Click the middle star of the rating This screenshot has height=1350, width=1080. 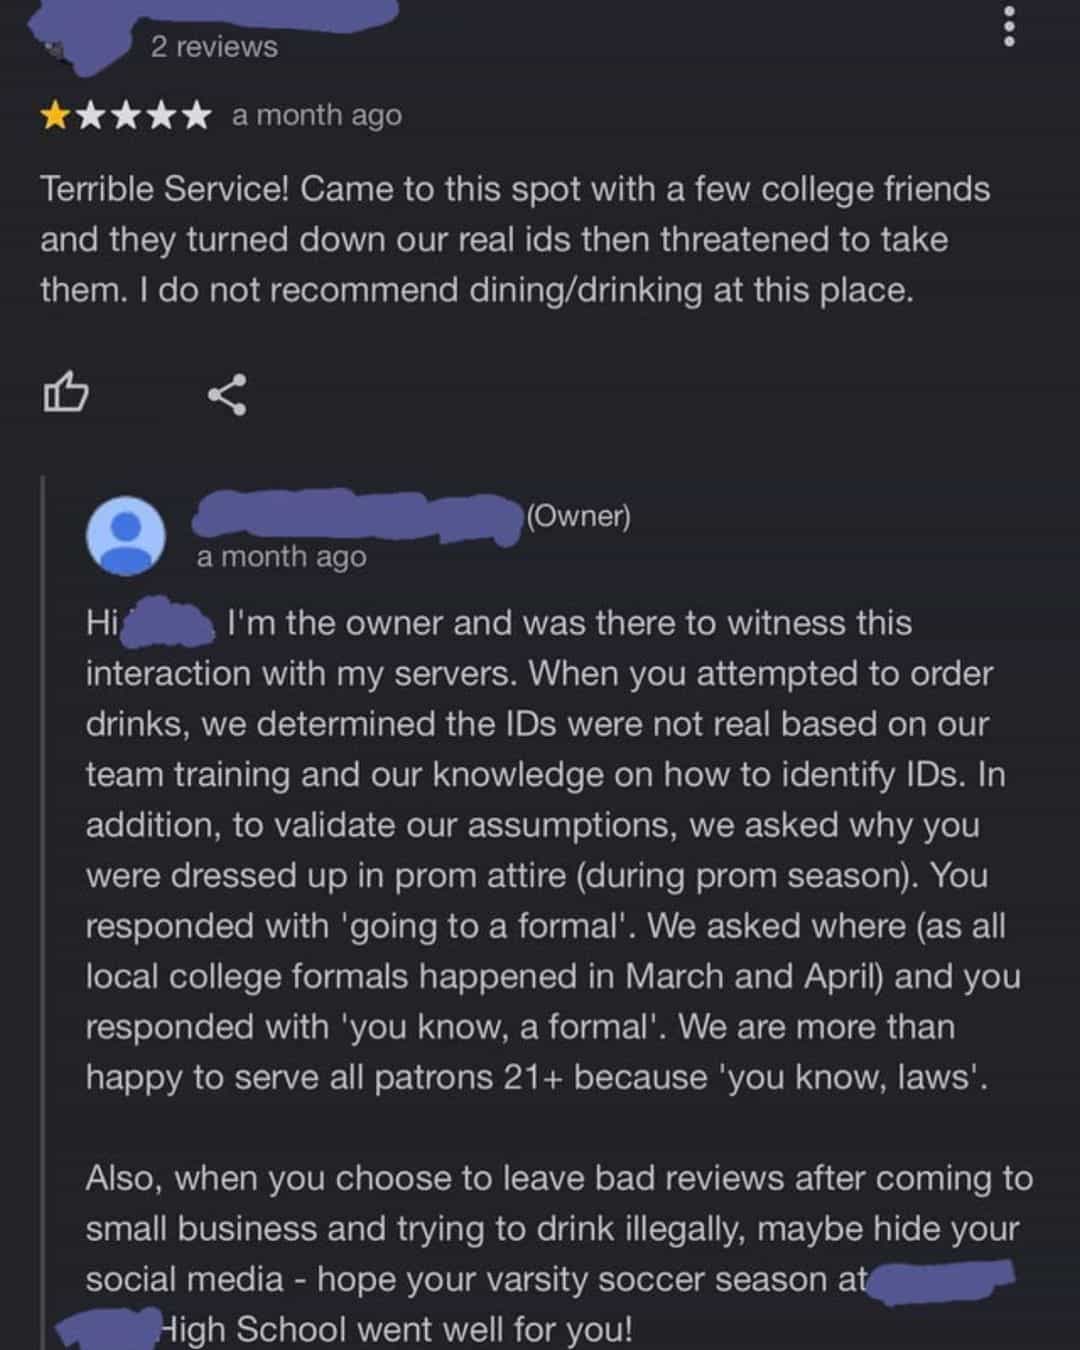[126, 117]
